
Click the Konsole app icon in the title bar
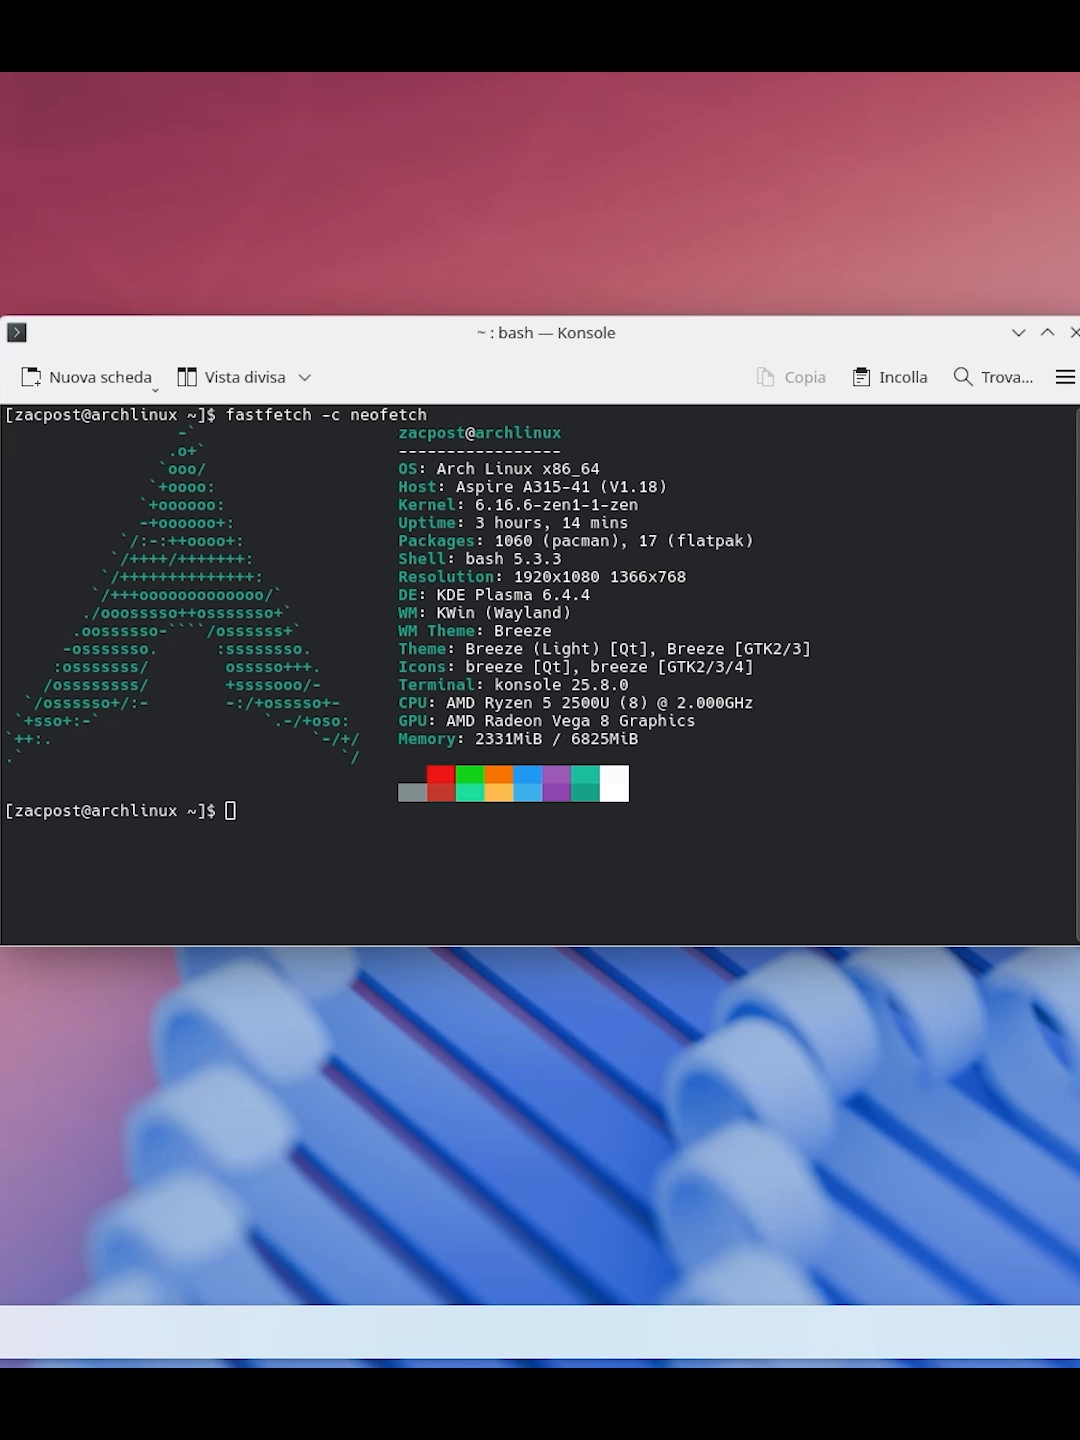pos(16,332)
